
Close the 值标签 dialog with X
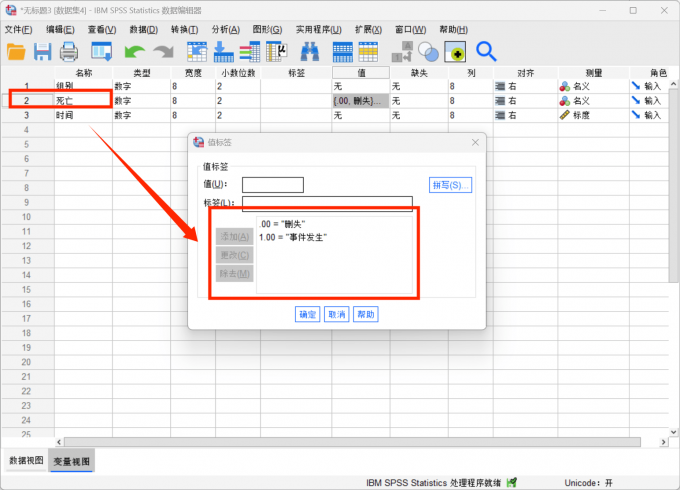point(473,144)
